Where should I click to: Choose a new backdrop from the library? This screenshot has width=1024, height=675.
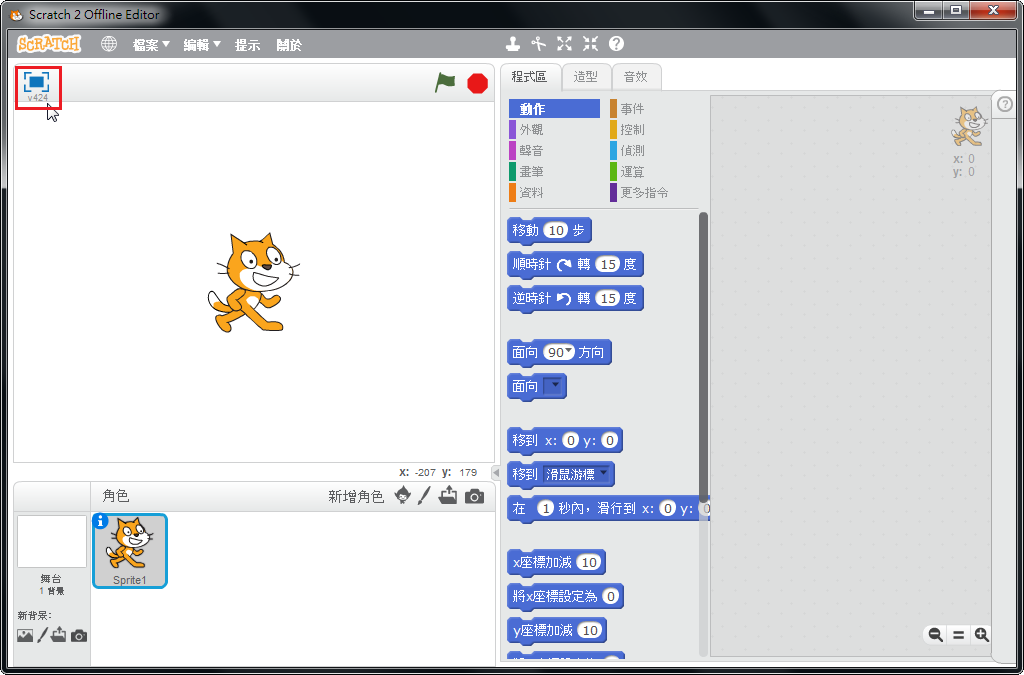coord(25,635)
